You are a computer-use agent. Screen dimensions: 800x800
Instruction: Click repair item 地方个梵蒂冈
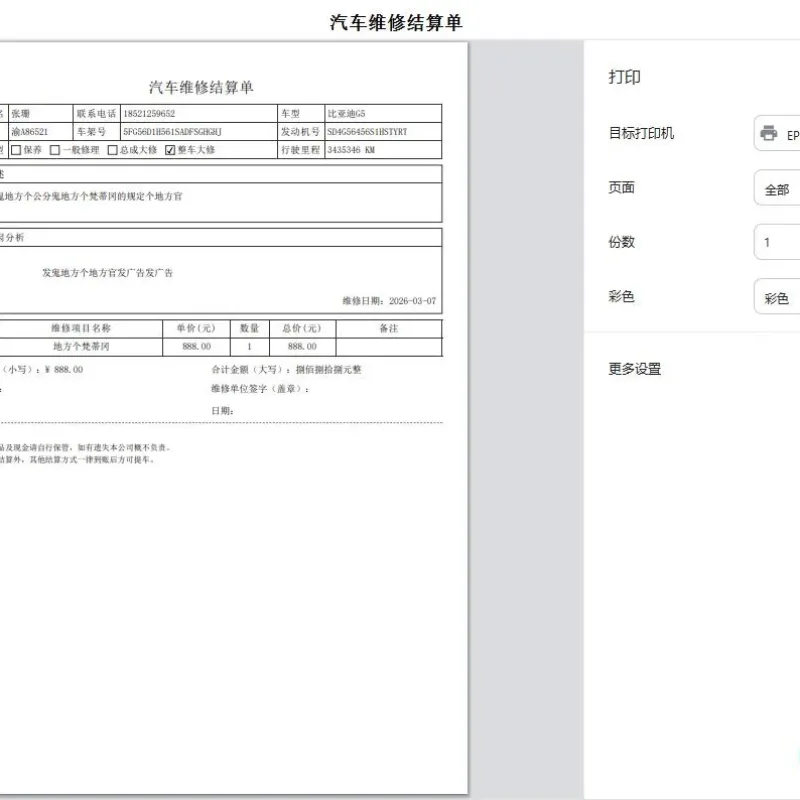tap(81, 346)
